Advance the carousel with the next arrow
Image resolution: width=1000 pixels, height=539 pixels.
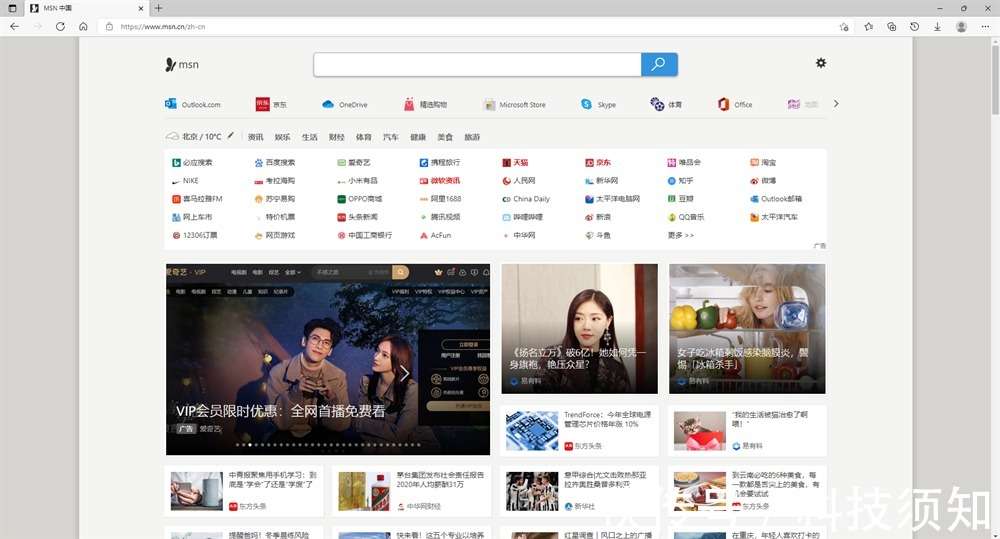(x=404, y=374)
